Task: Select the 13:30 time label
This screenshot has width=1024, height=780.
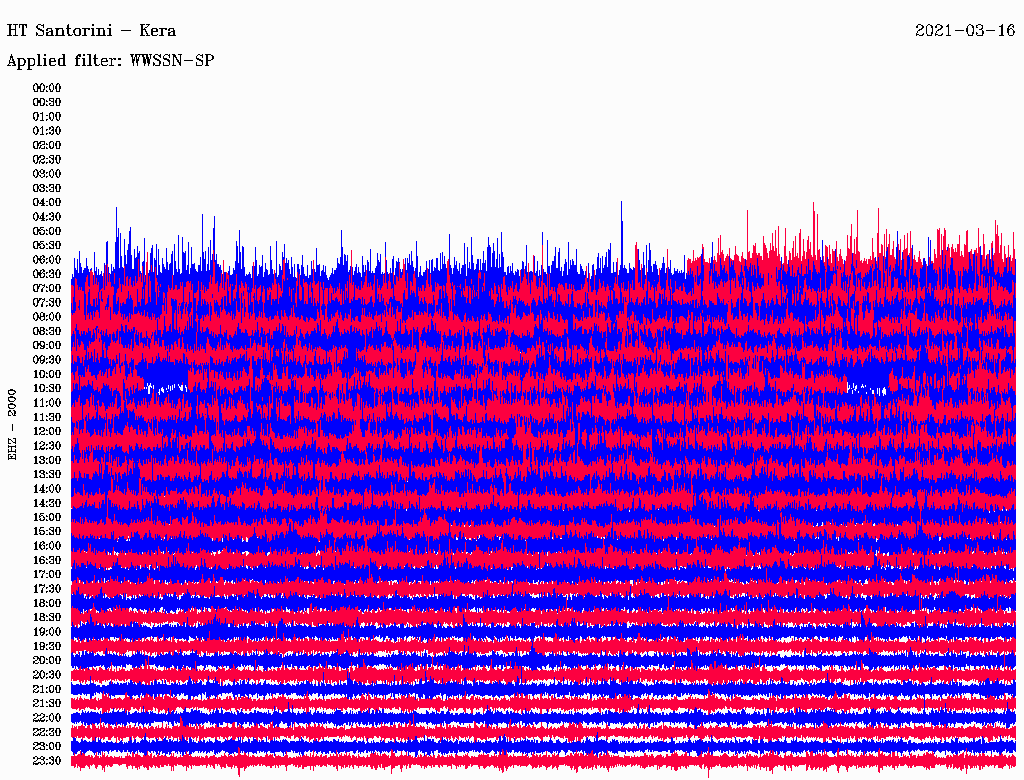Action: 47,474
